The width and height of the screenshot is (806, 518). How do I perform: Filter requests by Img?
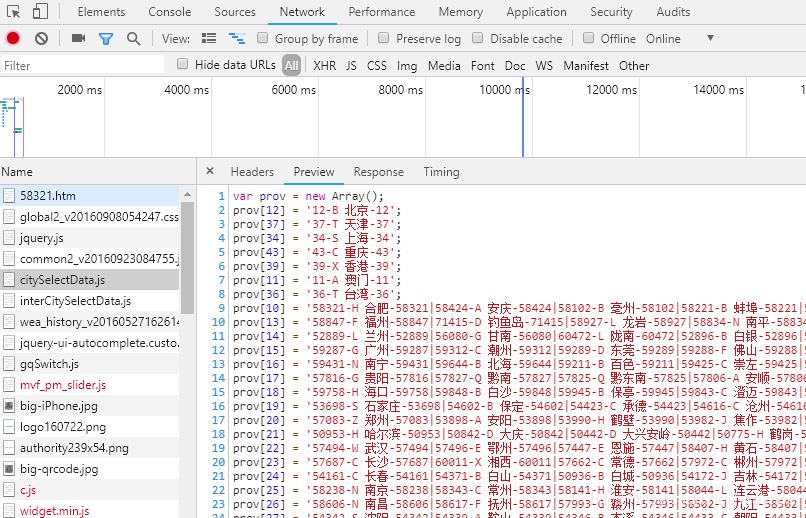(407, 66)
